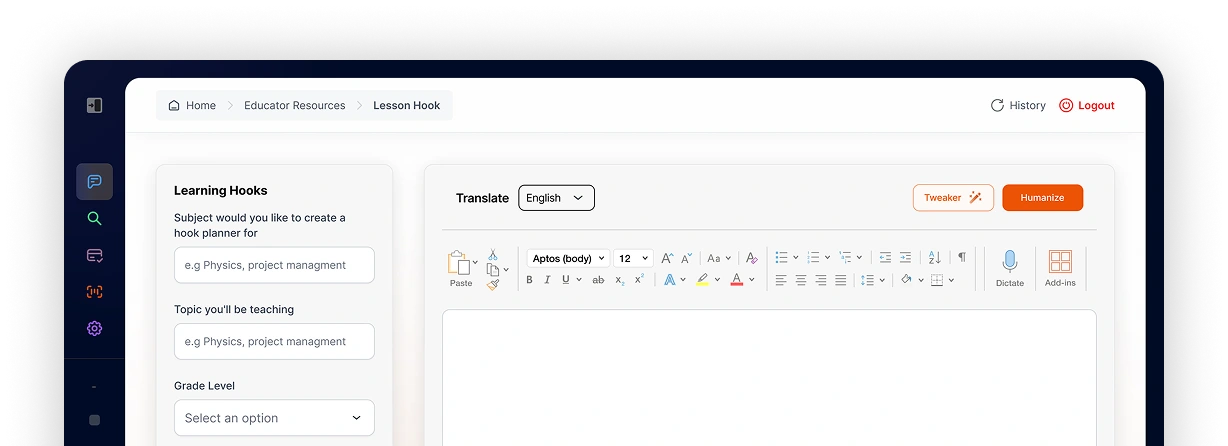The image size is (1228, 446).
Task: Center align text
Action: pos(801,280)
